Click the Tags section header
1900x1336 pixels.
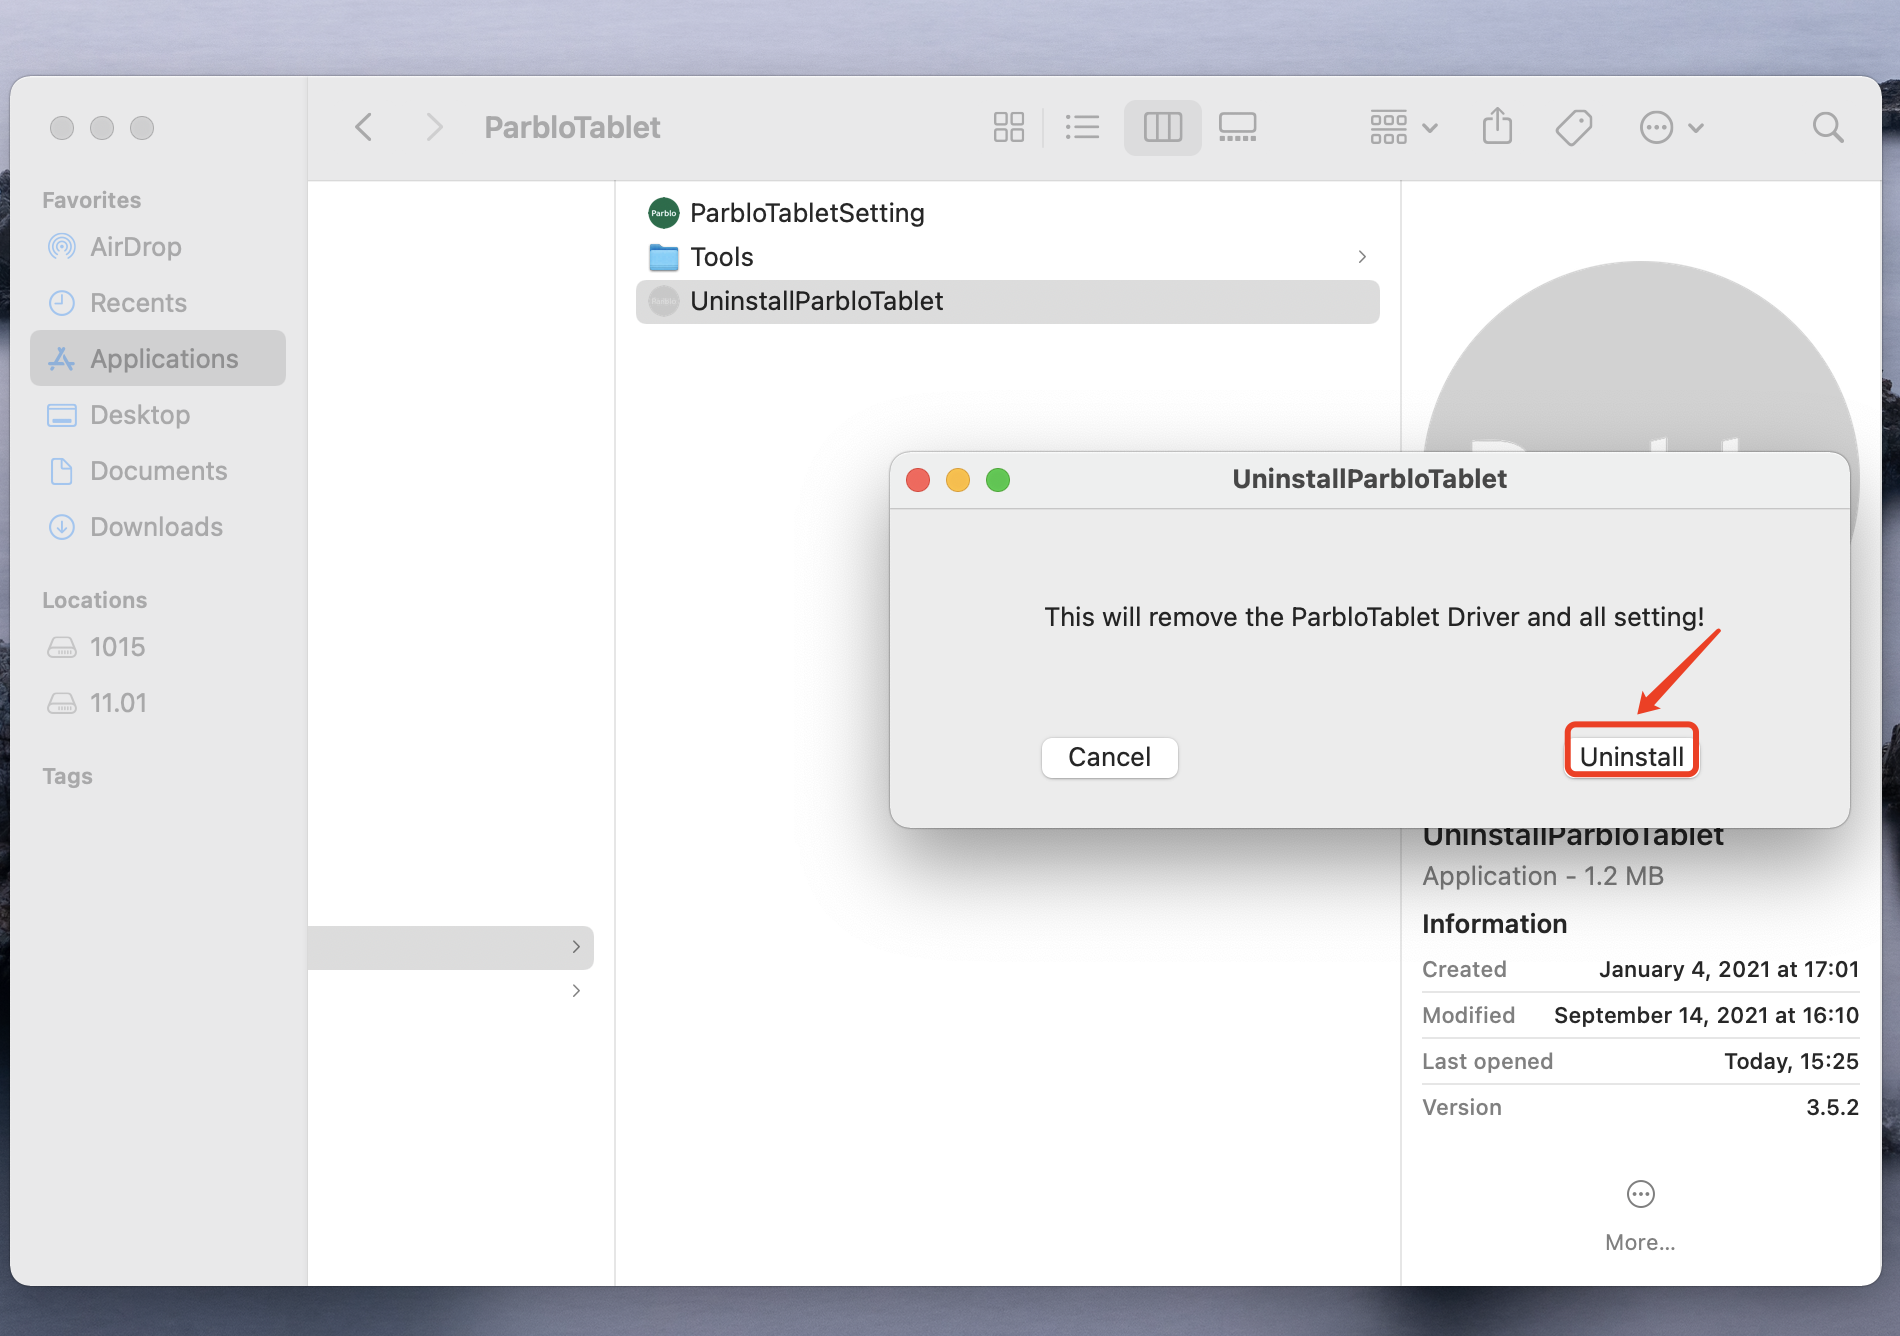tap(67, 776)
